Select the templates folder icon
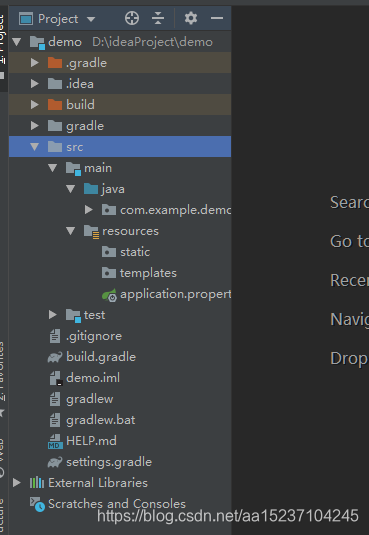Image resolution: width=369 pixels, height=535 pixels. pos(109,273)
